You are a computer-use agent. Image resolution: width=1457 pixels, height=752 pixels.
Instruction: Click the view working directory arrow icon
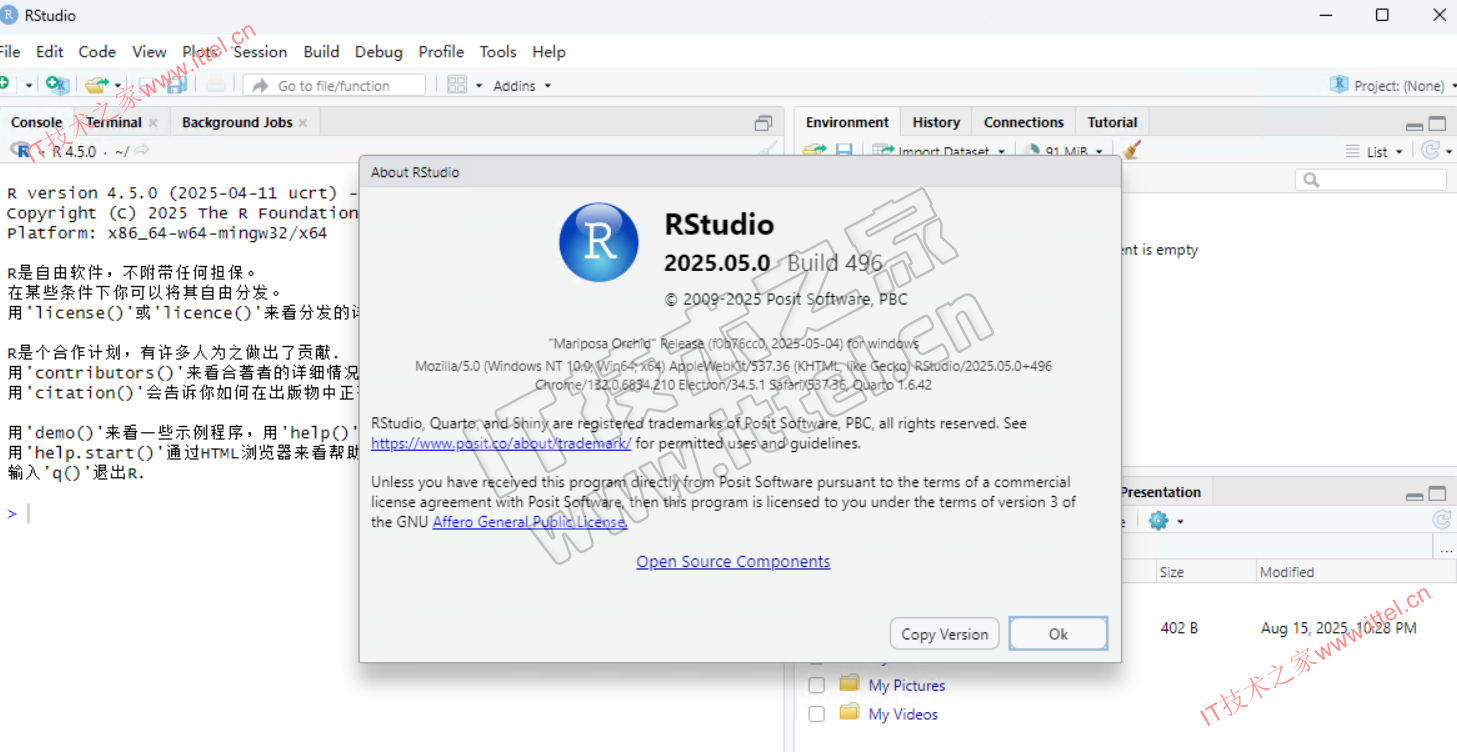click(143, 150)
